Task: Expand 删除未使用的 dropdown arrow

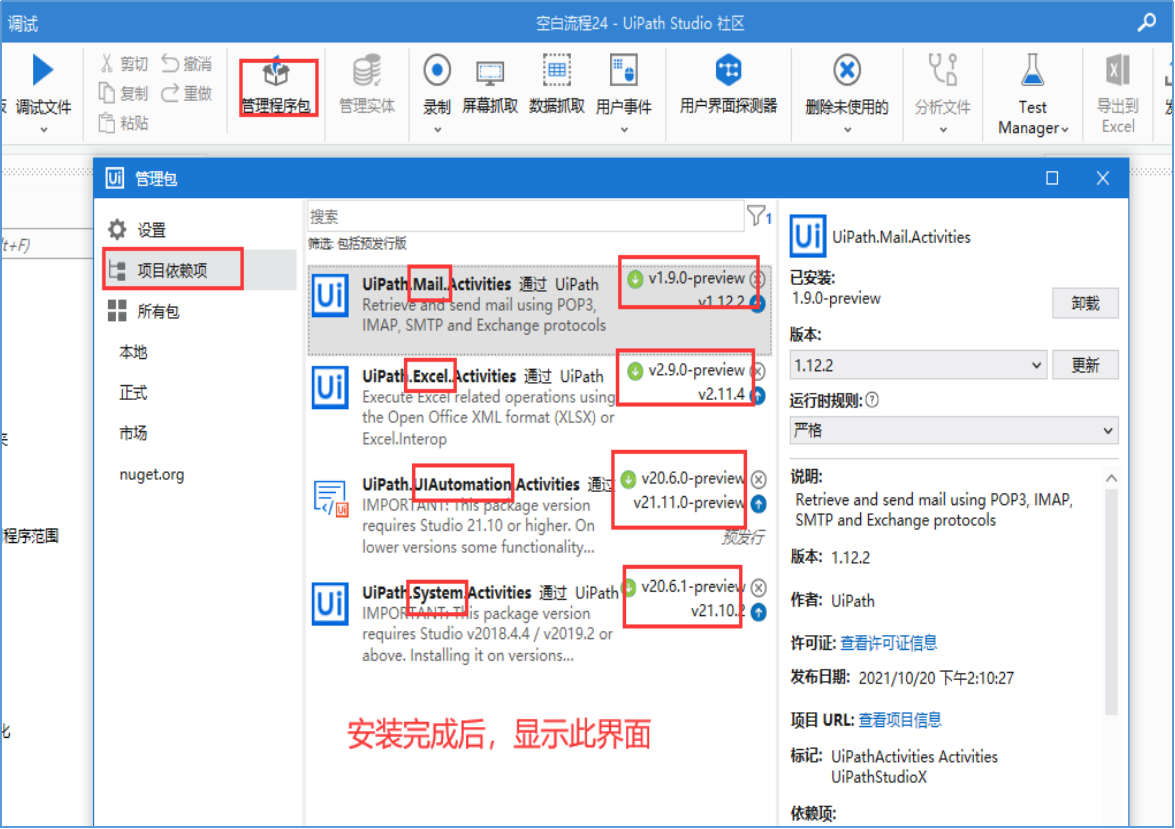Action: [x=848, y=130]
